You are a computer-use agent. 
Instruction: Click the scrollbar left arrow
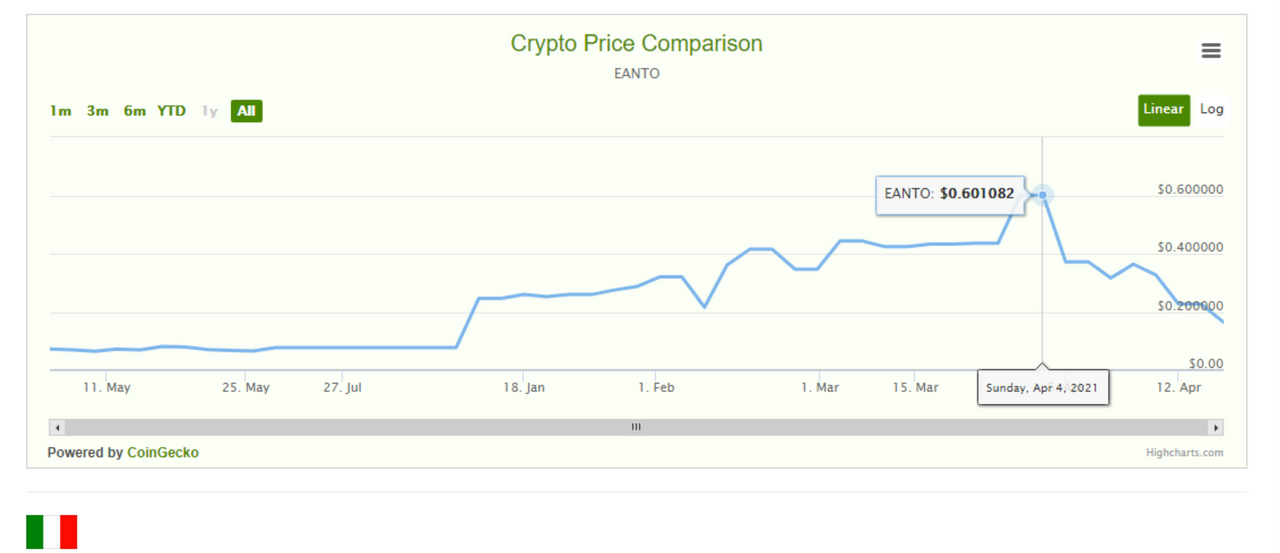pyautogui.click(x=57, y=427)
